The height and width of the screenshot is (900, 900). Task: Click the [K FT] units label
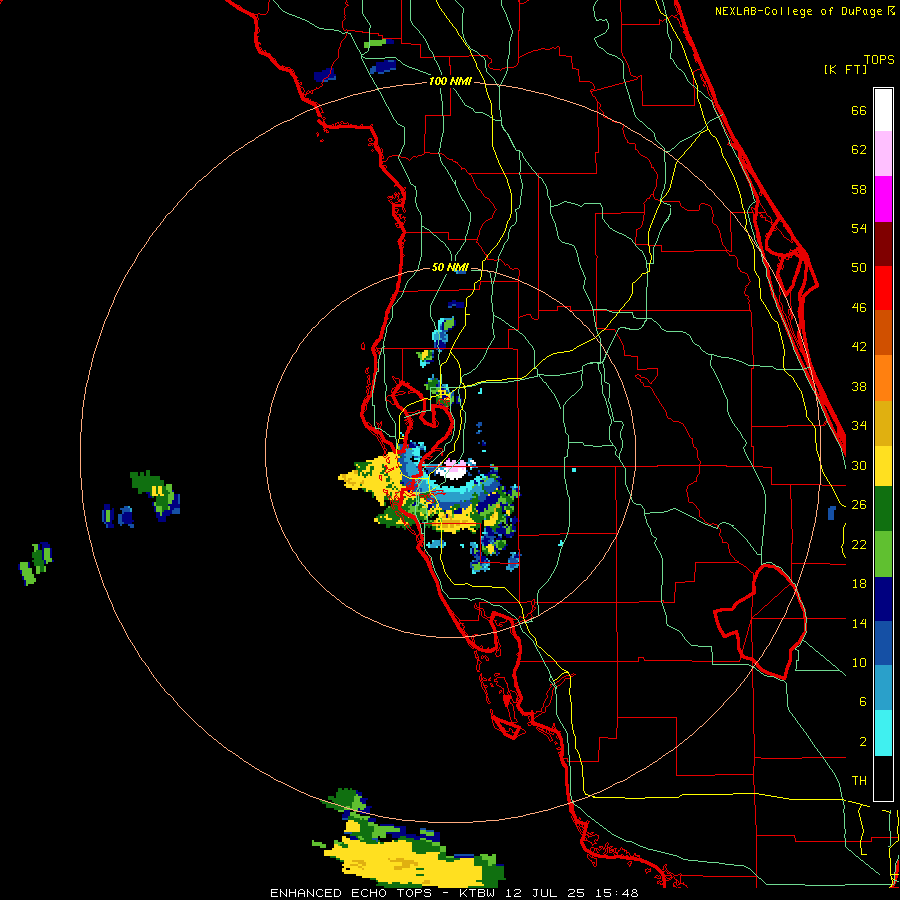[x=845, y=70]
